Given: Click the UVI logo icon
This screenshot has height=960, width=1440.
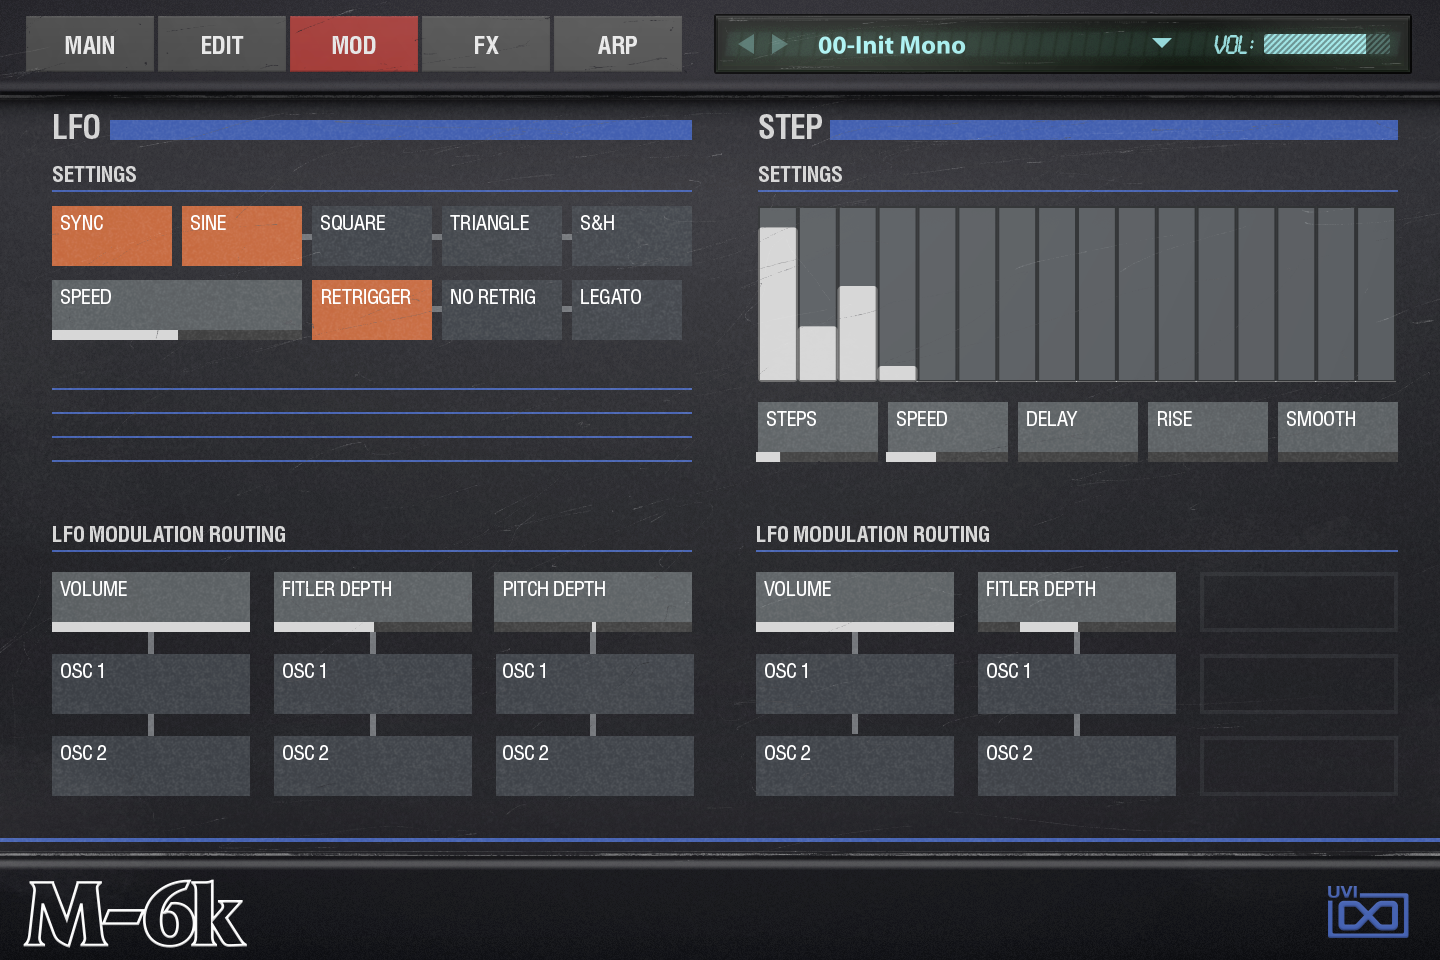Looking at the screenshot, I should coord(1367,911).
